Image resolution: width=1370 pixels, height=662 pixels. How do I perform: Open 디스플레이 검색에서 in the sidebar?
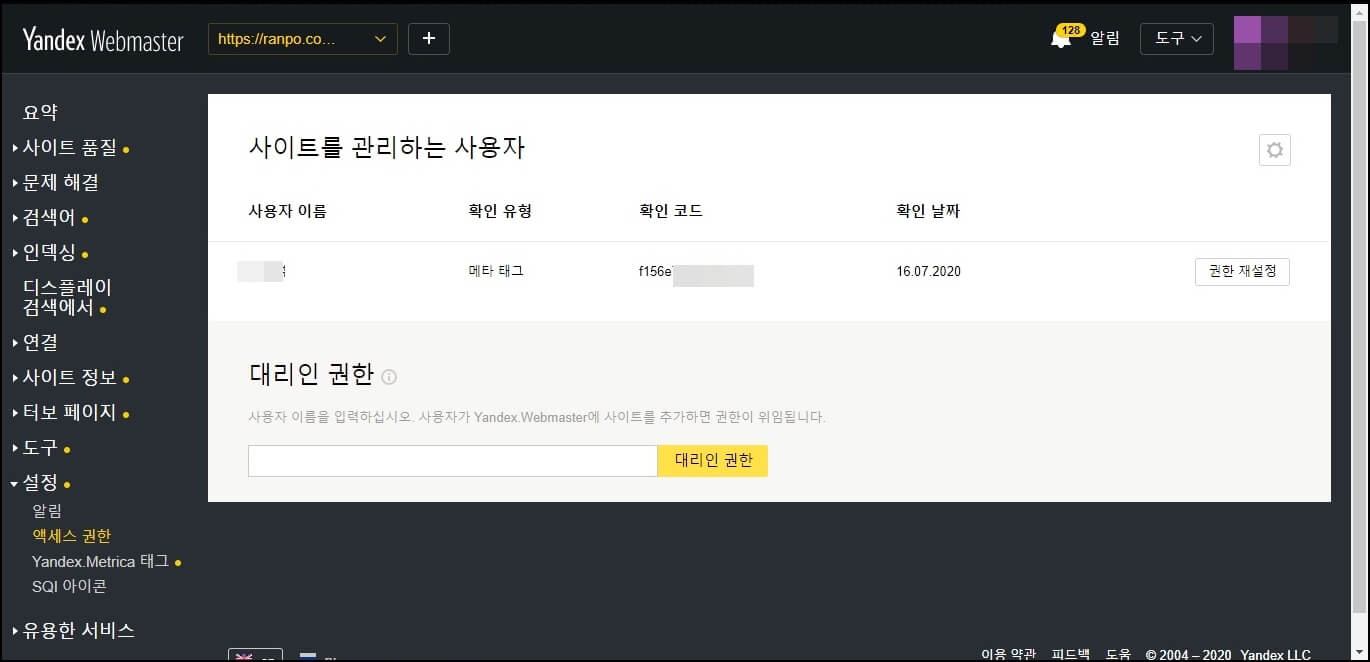(67, 297)
